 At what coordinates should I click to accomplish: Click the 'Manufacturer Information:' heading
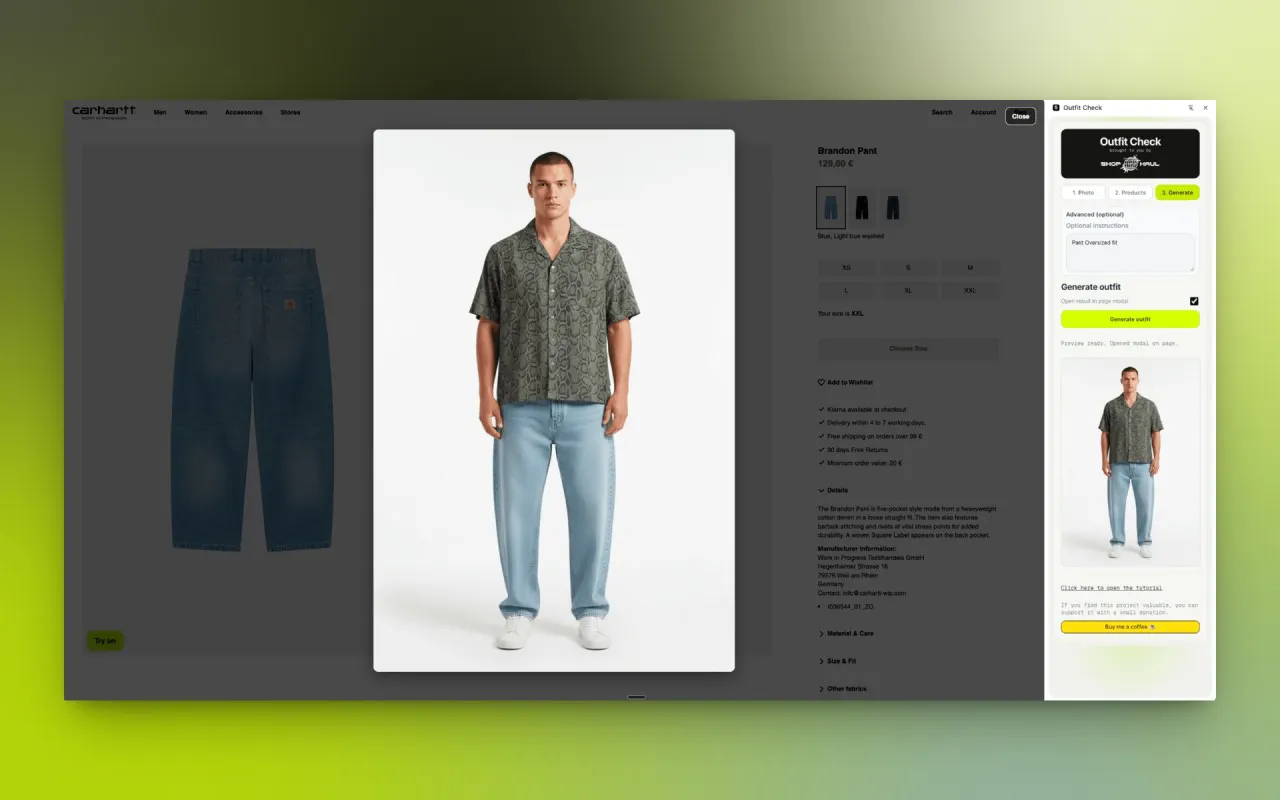click(859, 549)
